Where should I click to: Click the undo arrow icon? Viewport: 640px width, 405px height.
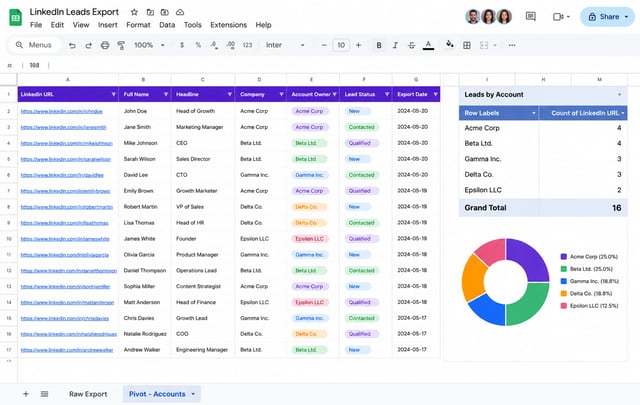[x=72, y=45]
